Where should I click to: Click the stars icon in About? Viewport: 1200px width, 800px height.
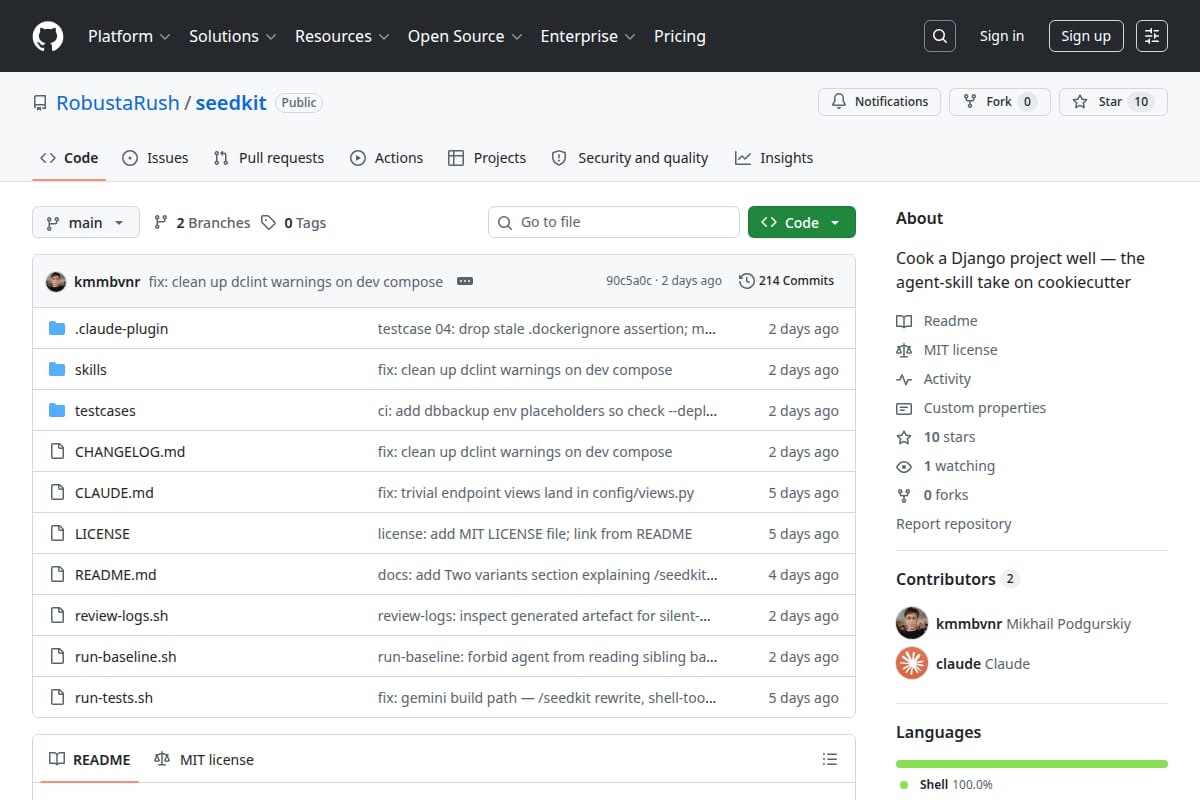click(904, 437)
